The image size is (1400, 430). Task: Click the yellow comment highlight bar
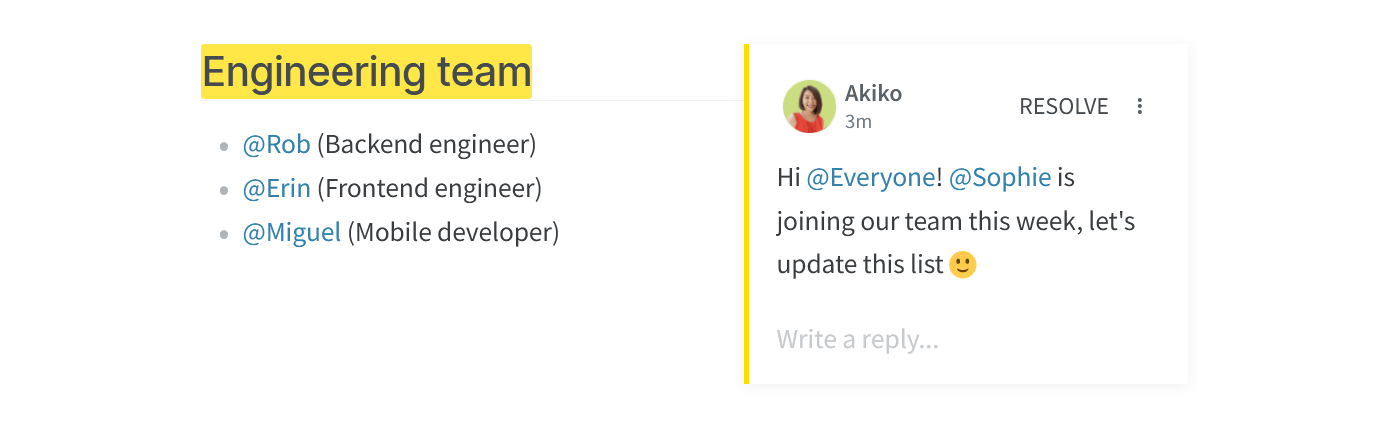(746, 214)
